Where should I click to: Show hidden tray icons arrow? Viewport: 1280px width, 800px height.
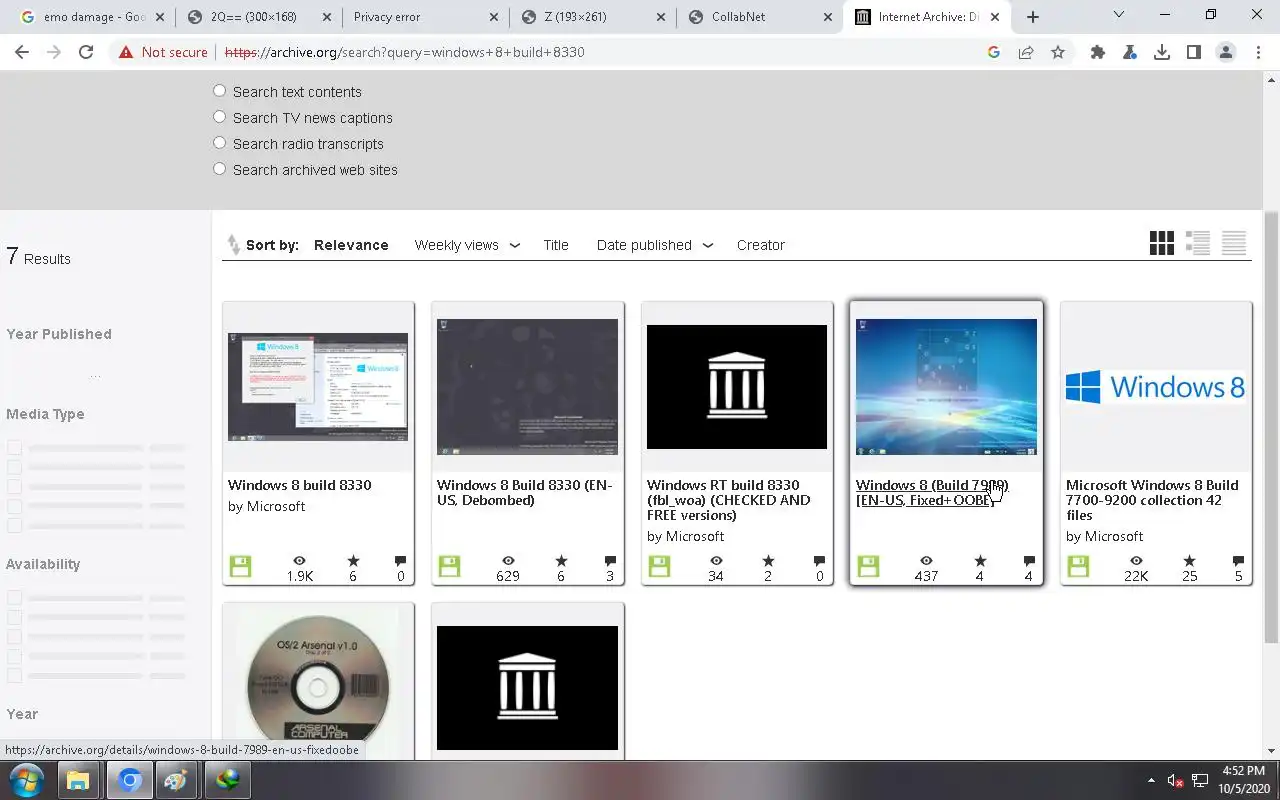pyautogui.click(x=1151, y=780)
